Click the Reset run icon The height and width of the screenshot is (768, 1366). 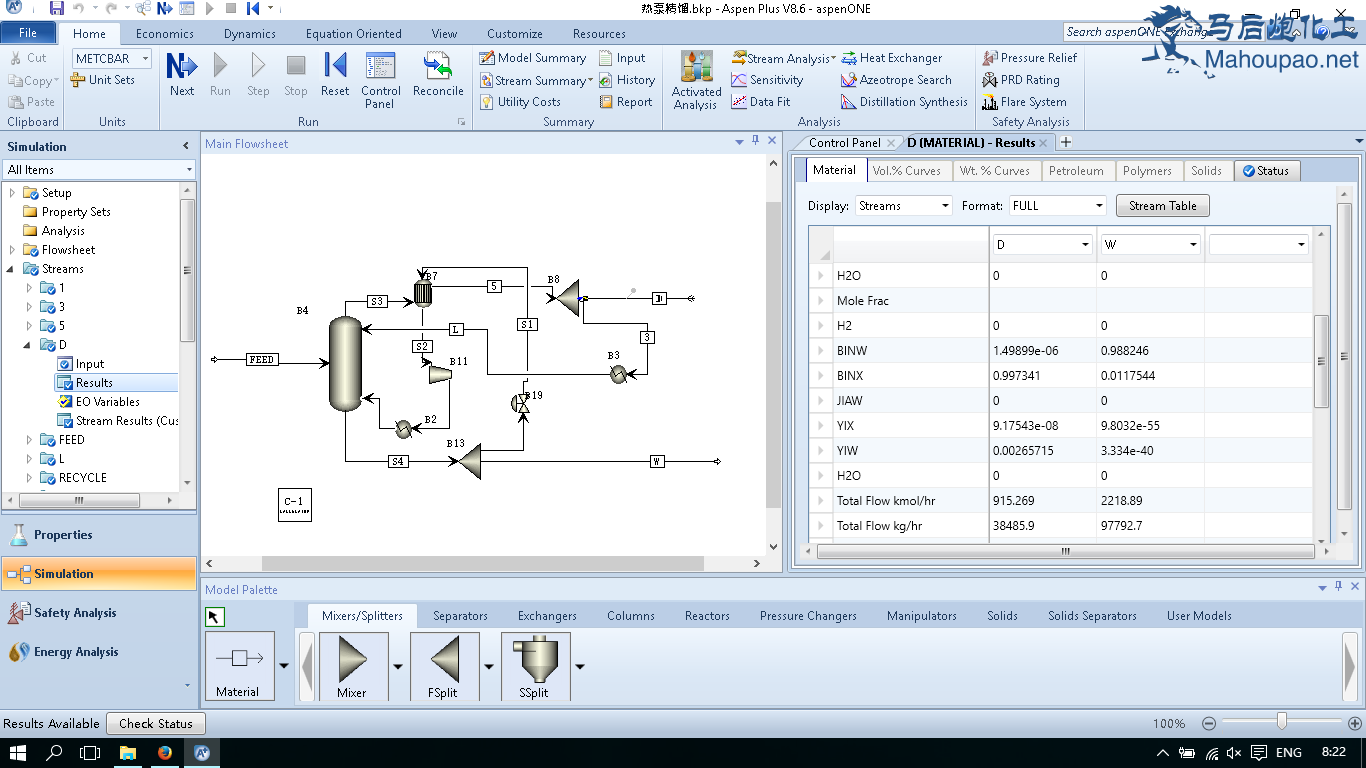coord(335,75)
